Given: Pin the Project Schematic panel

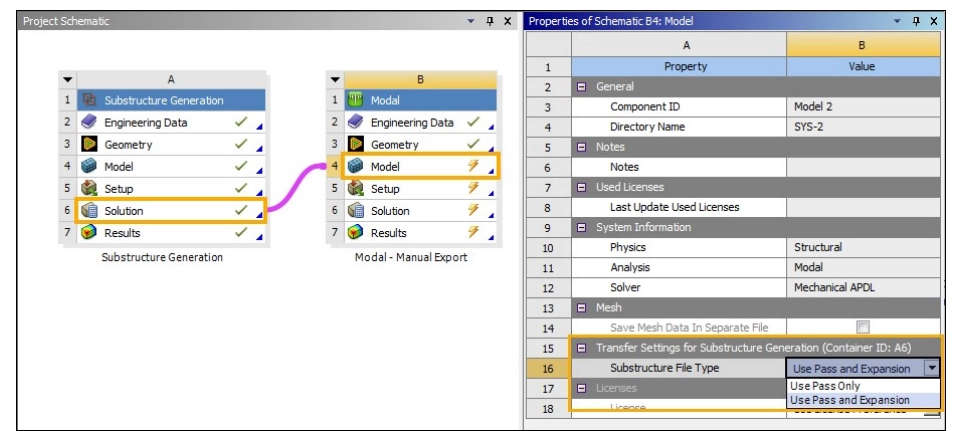Looking at the screenshot, I should pos(490,21).
